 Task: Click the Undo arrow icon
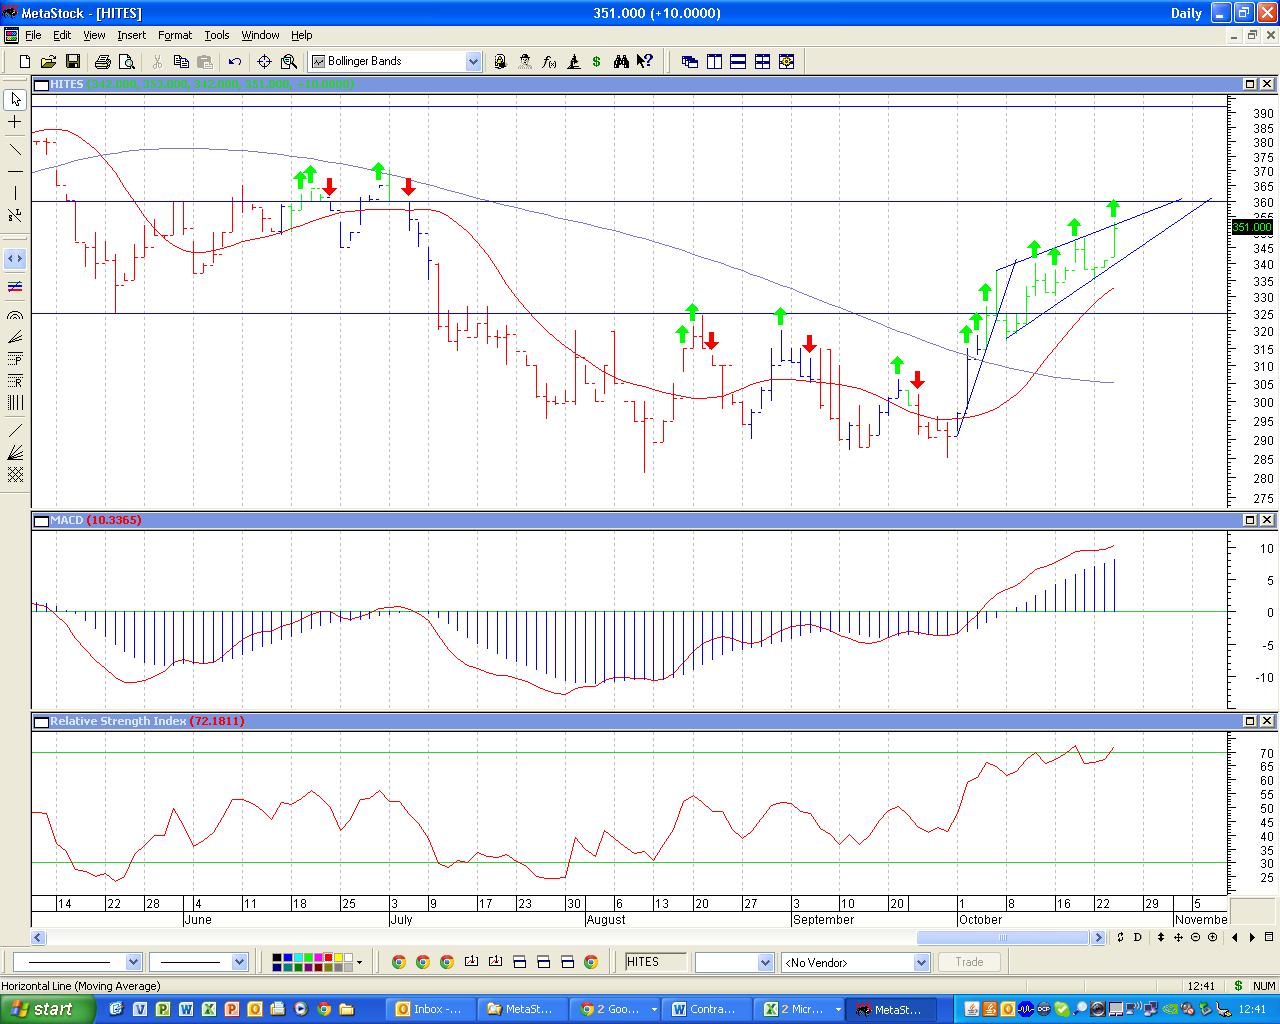[x=235, y=62]
